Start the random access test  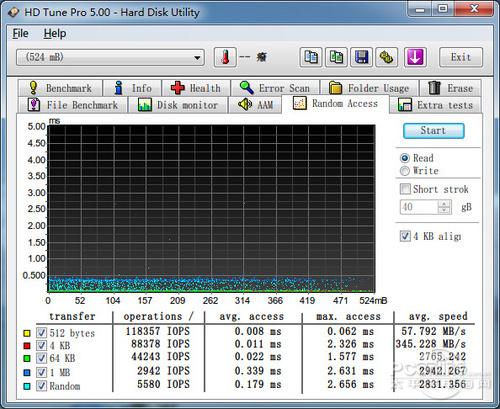(x=433, y=130)
